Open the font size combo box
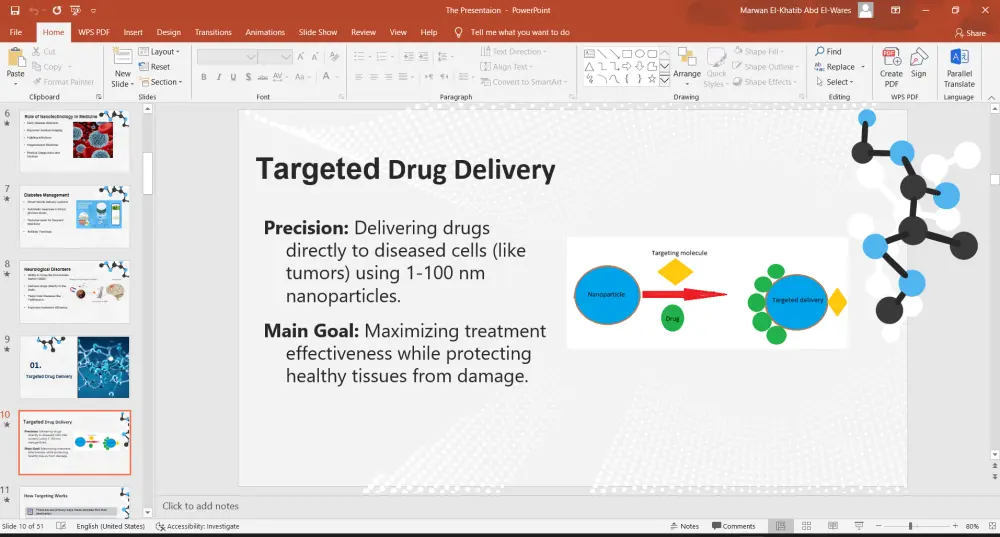Screen dimensions: 1000x537 pyautogui.click(x=276, y=57)
